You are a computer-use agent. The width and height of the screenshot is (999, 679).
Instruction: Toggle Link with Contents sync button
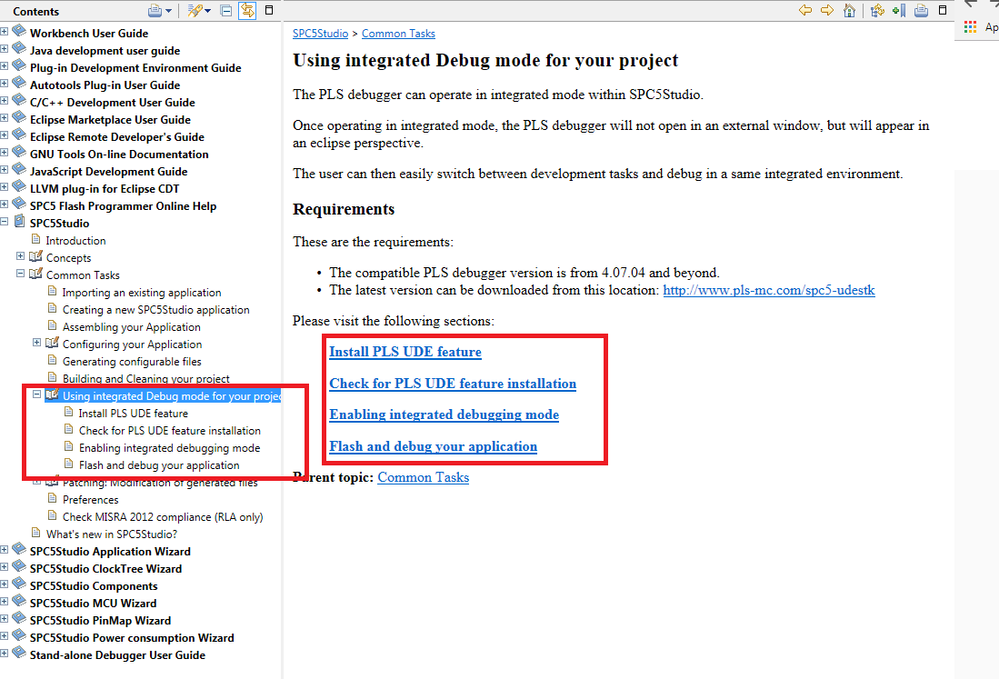(247, 11)
